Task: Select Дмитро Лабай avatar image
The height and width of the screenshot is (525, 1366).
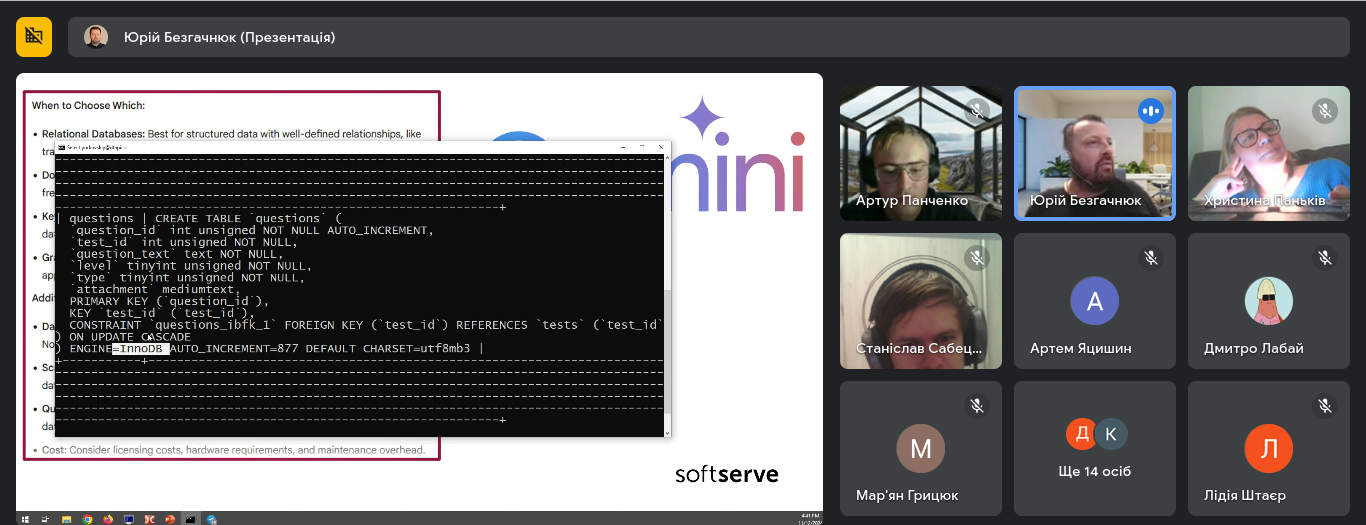Action: pyautogui.click(x=1268, y=301)
